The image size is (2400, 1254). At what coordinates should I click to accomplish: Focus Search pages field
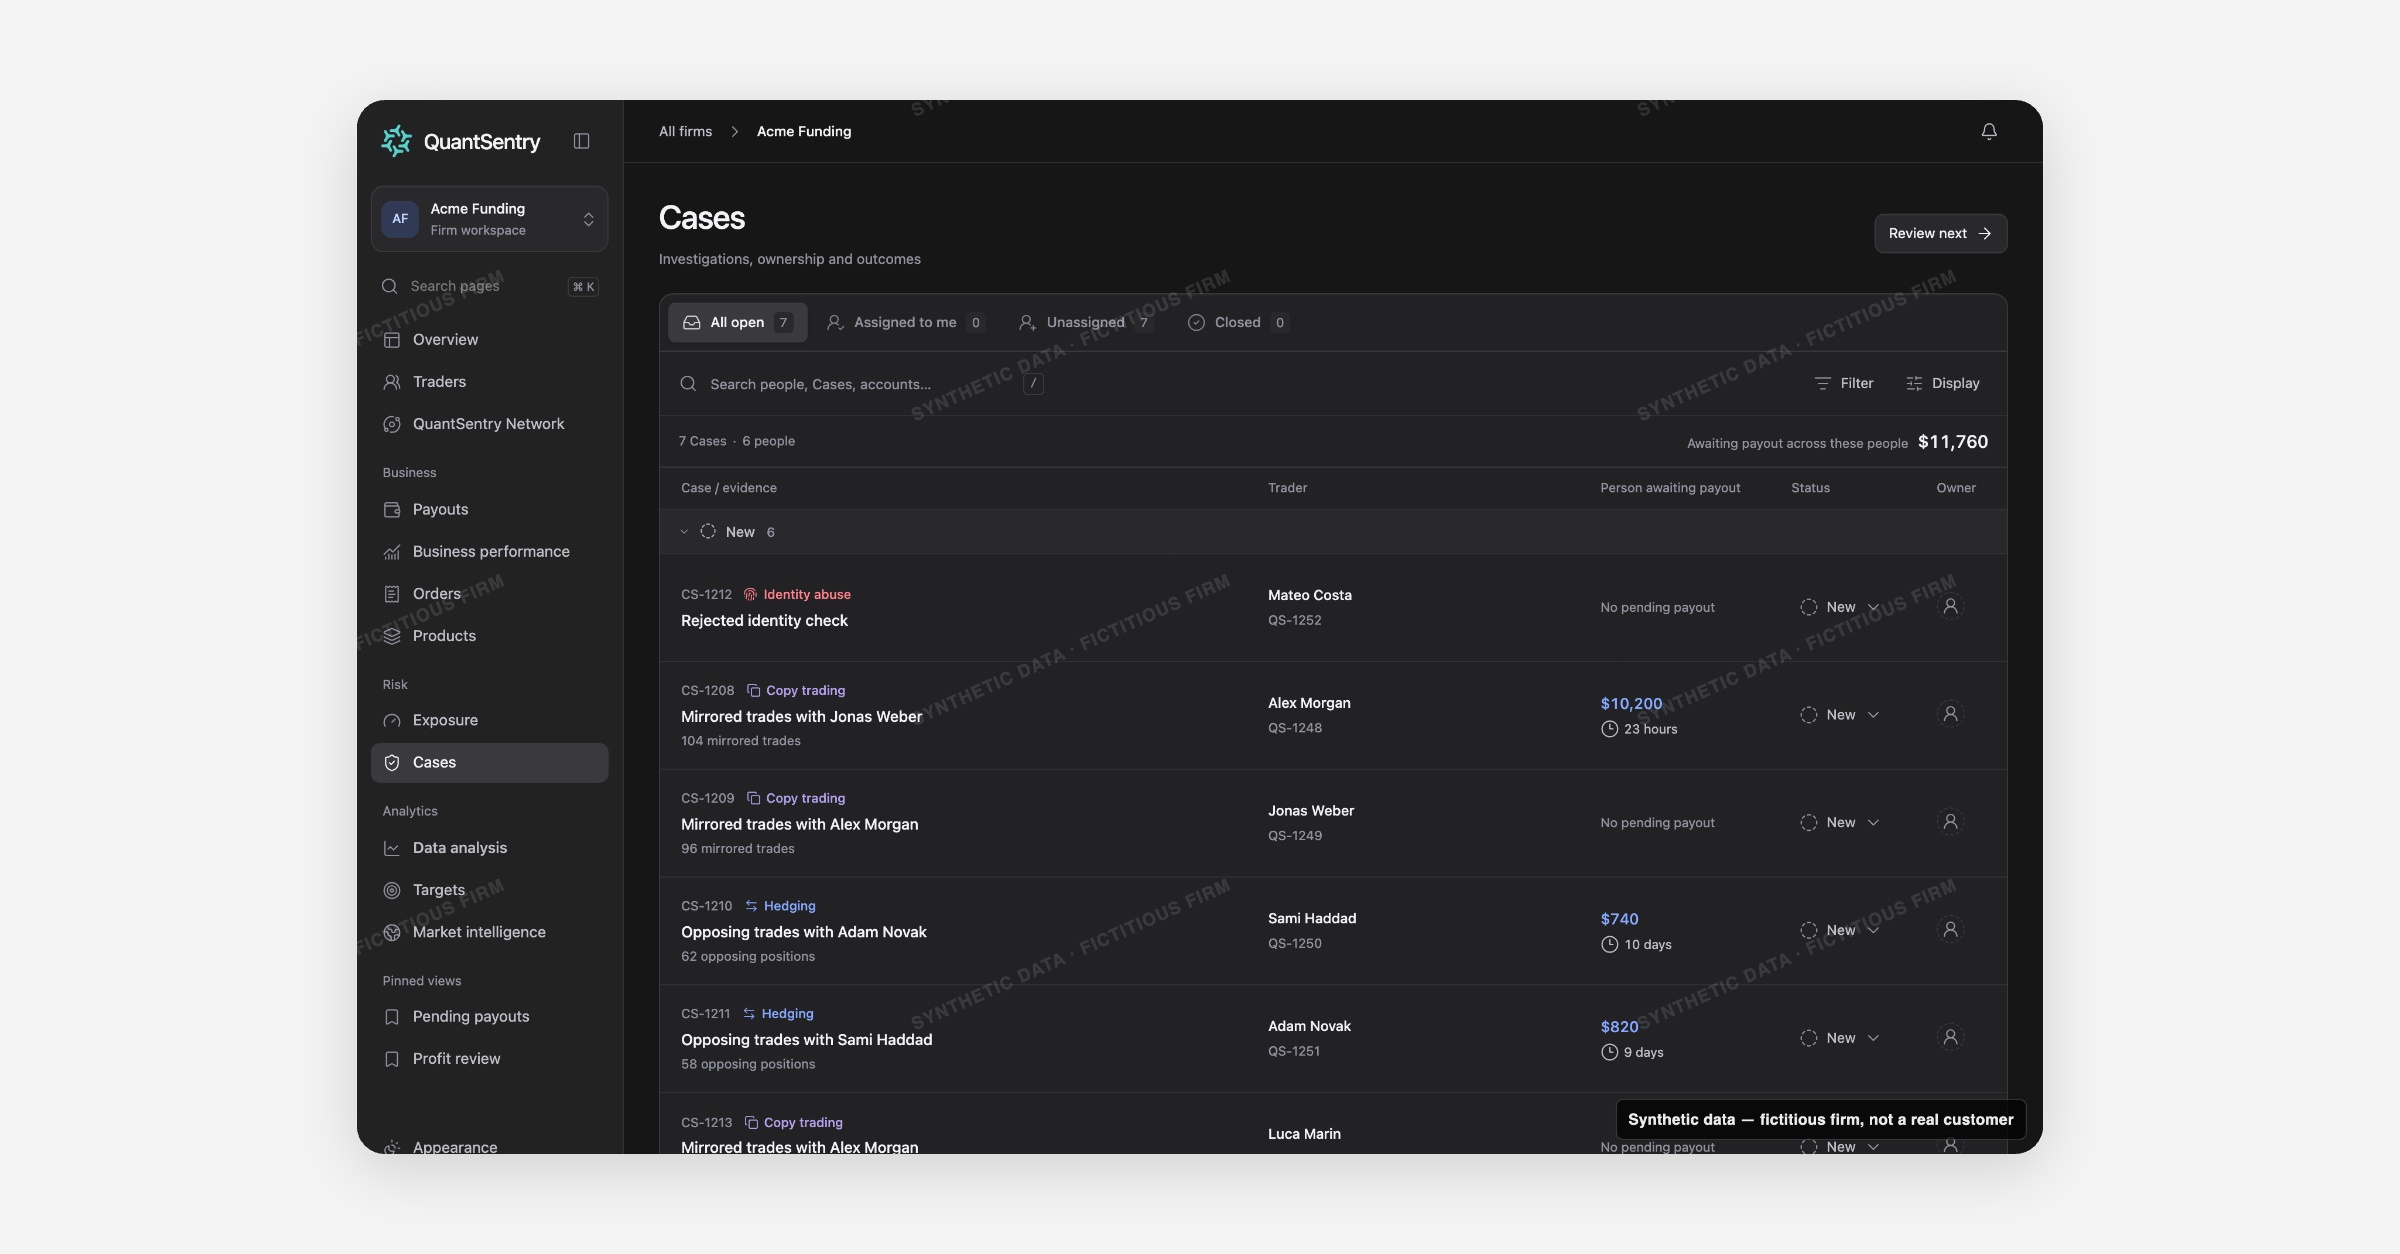tap(489, 286)
